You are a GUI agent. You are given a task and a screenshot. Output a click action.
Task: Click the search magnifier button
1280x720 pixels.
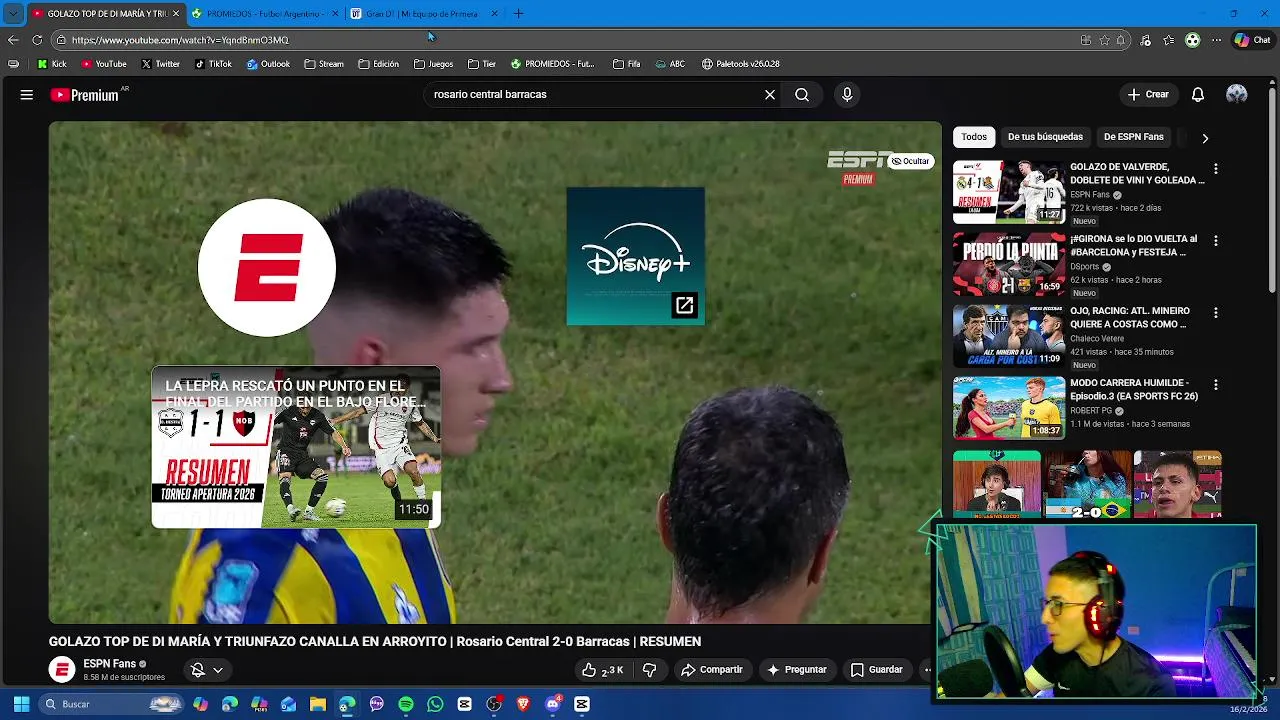pos(802,95)
